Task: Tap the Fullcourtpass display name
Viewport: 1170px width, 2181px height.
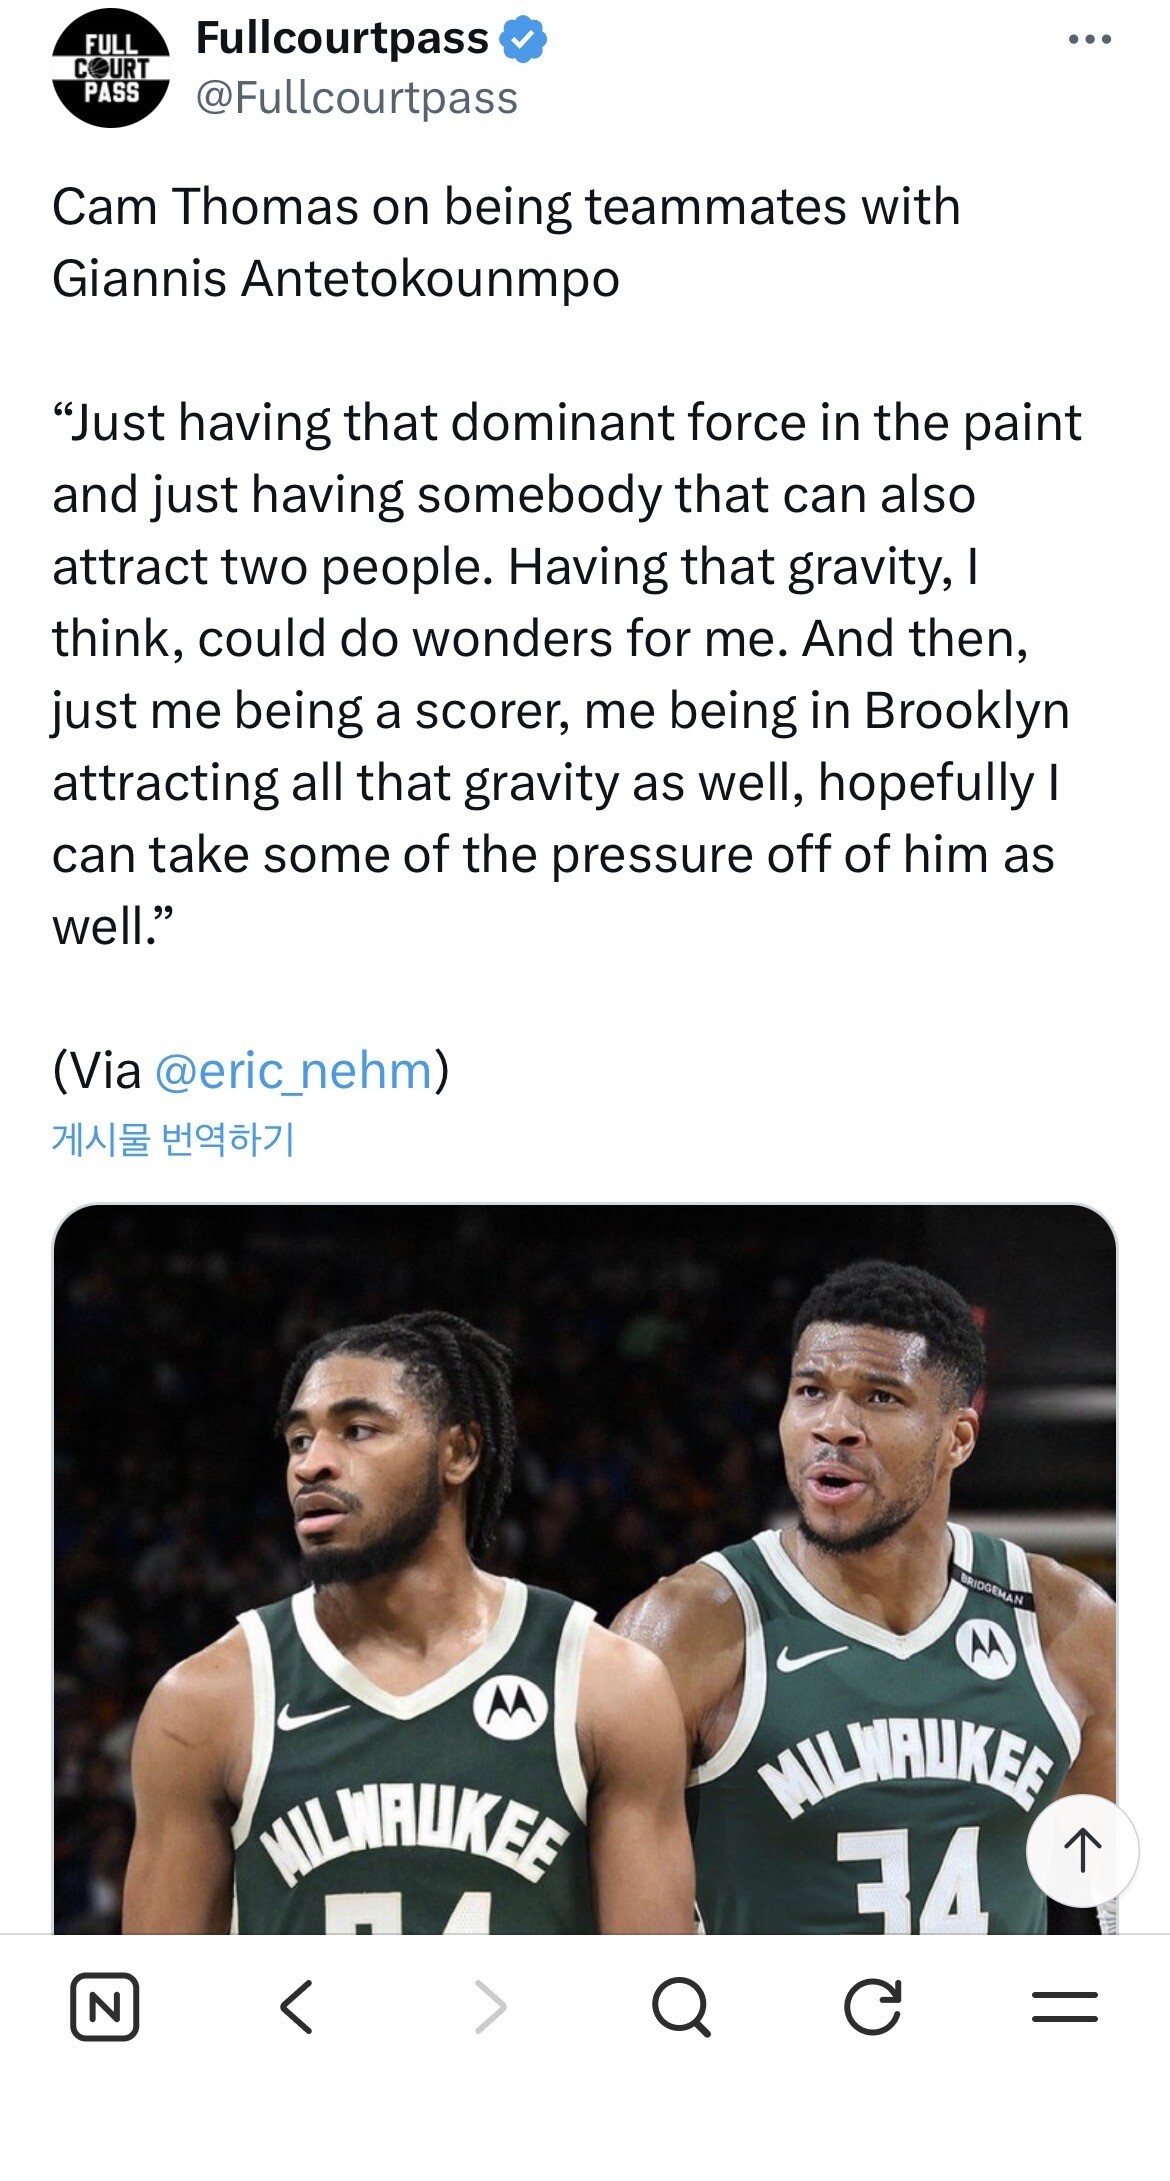Action: coord(341,38)
